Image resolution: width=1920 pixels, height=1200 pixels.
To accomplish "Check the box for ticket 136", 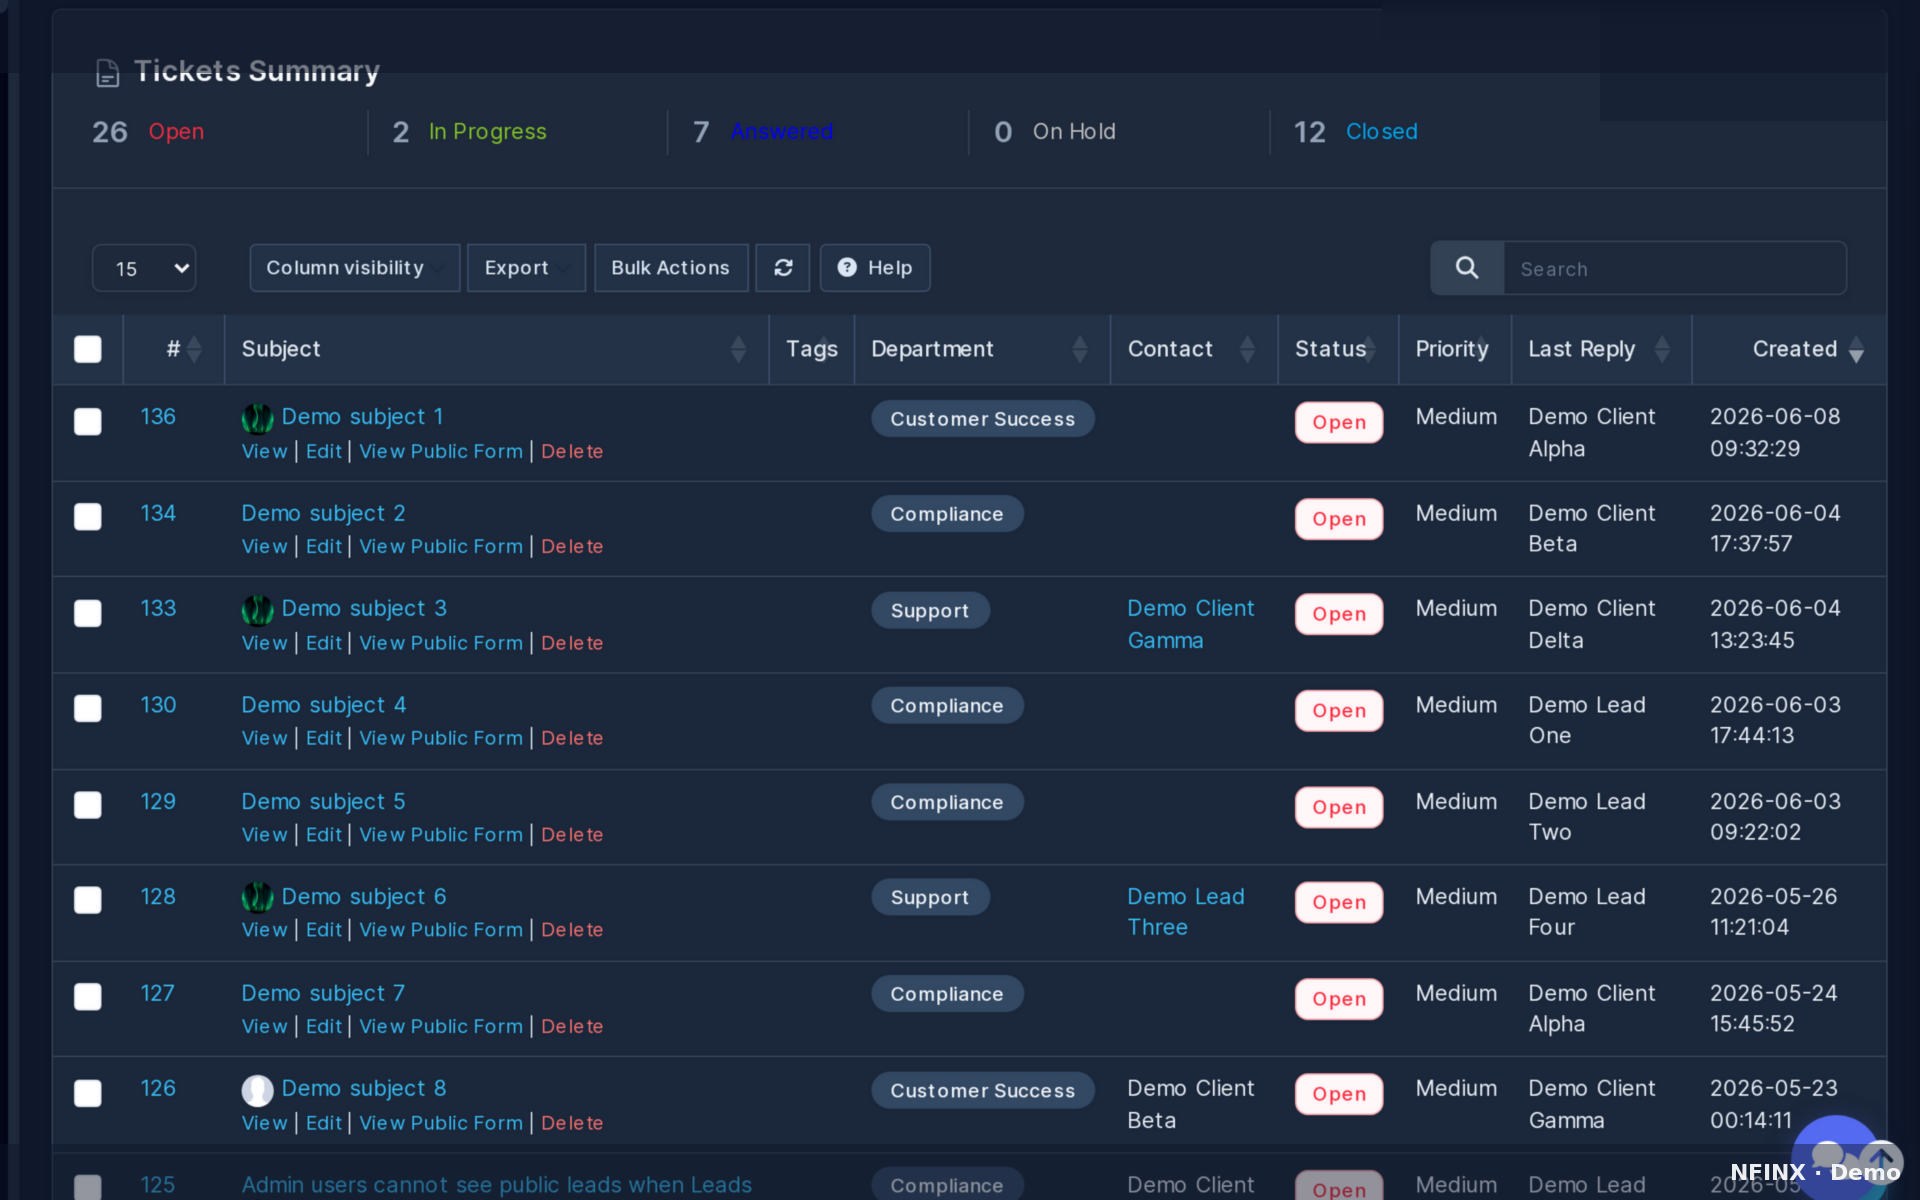I will [x=88, y=421].
